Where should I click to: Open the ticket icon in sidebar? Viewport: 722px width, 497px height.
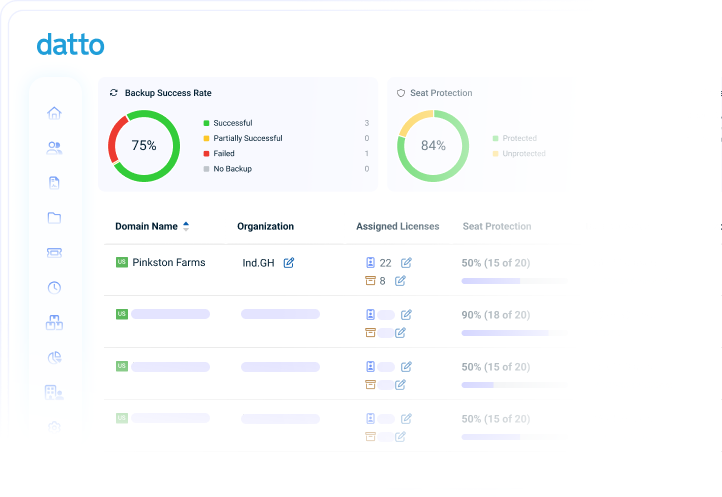click(54, 252)
